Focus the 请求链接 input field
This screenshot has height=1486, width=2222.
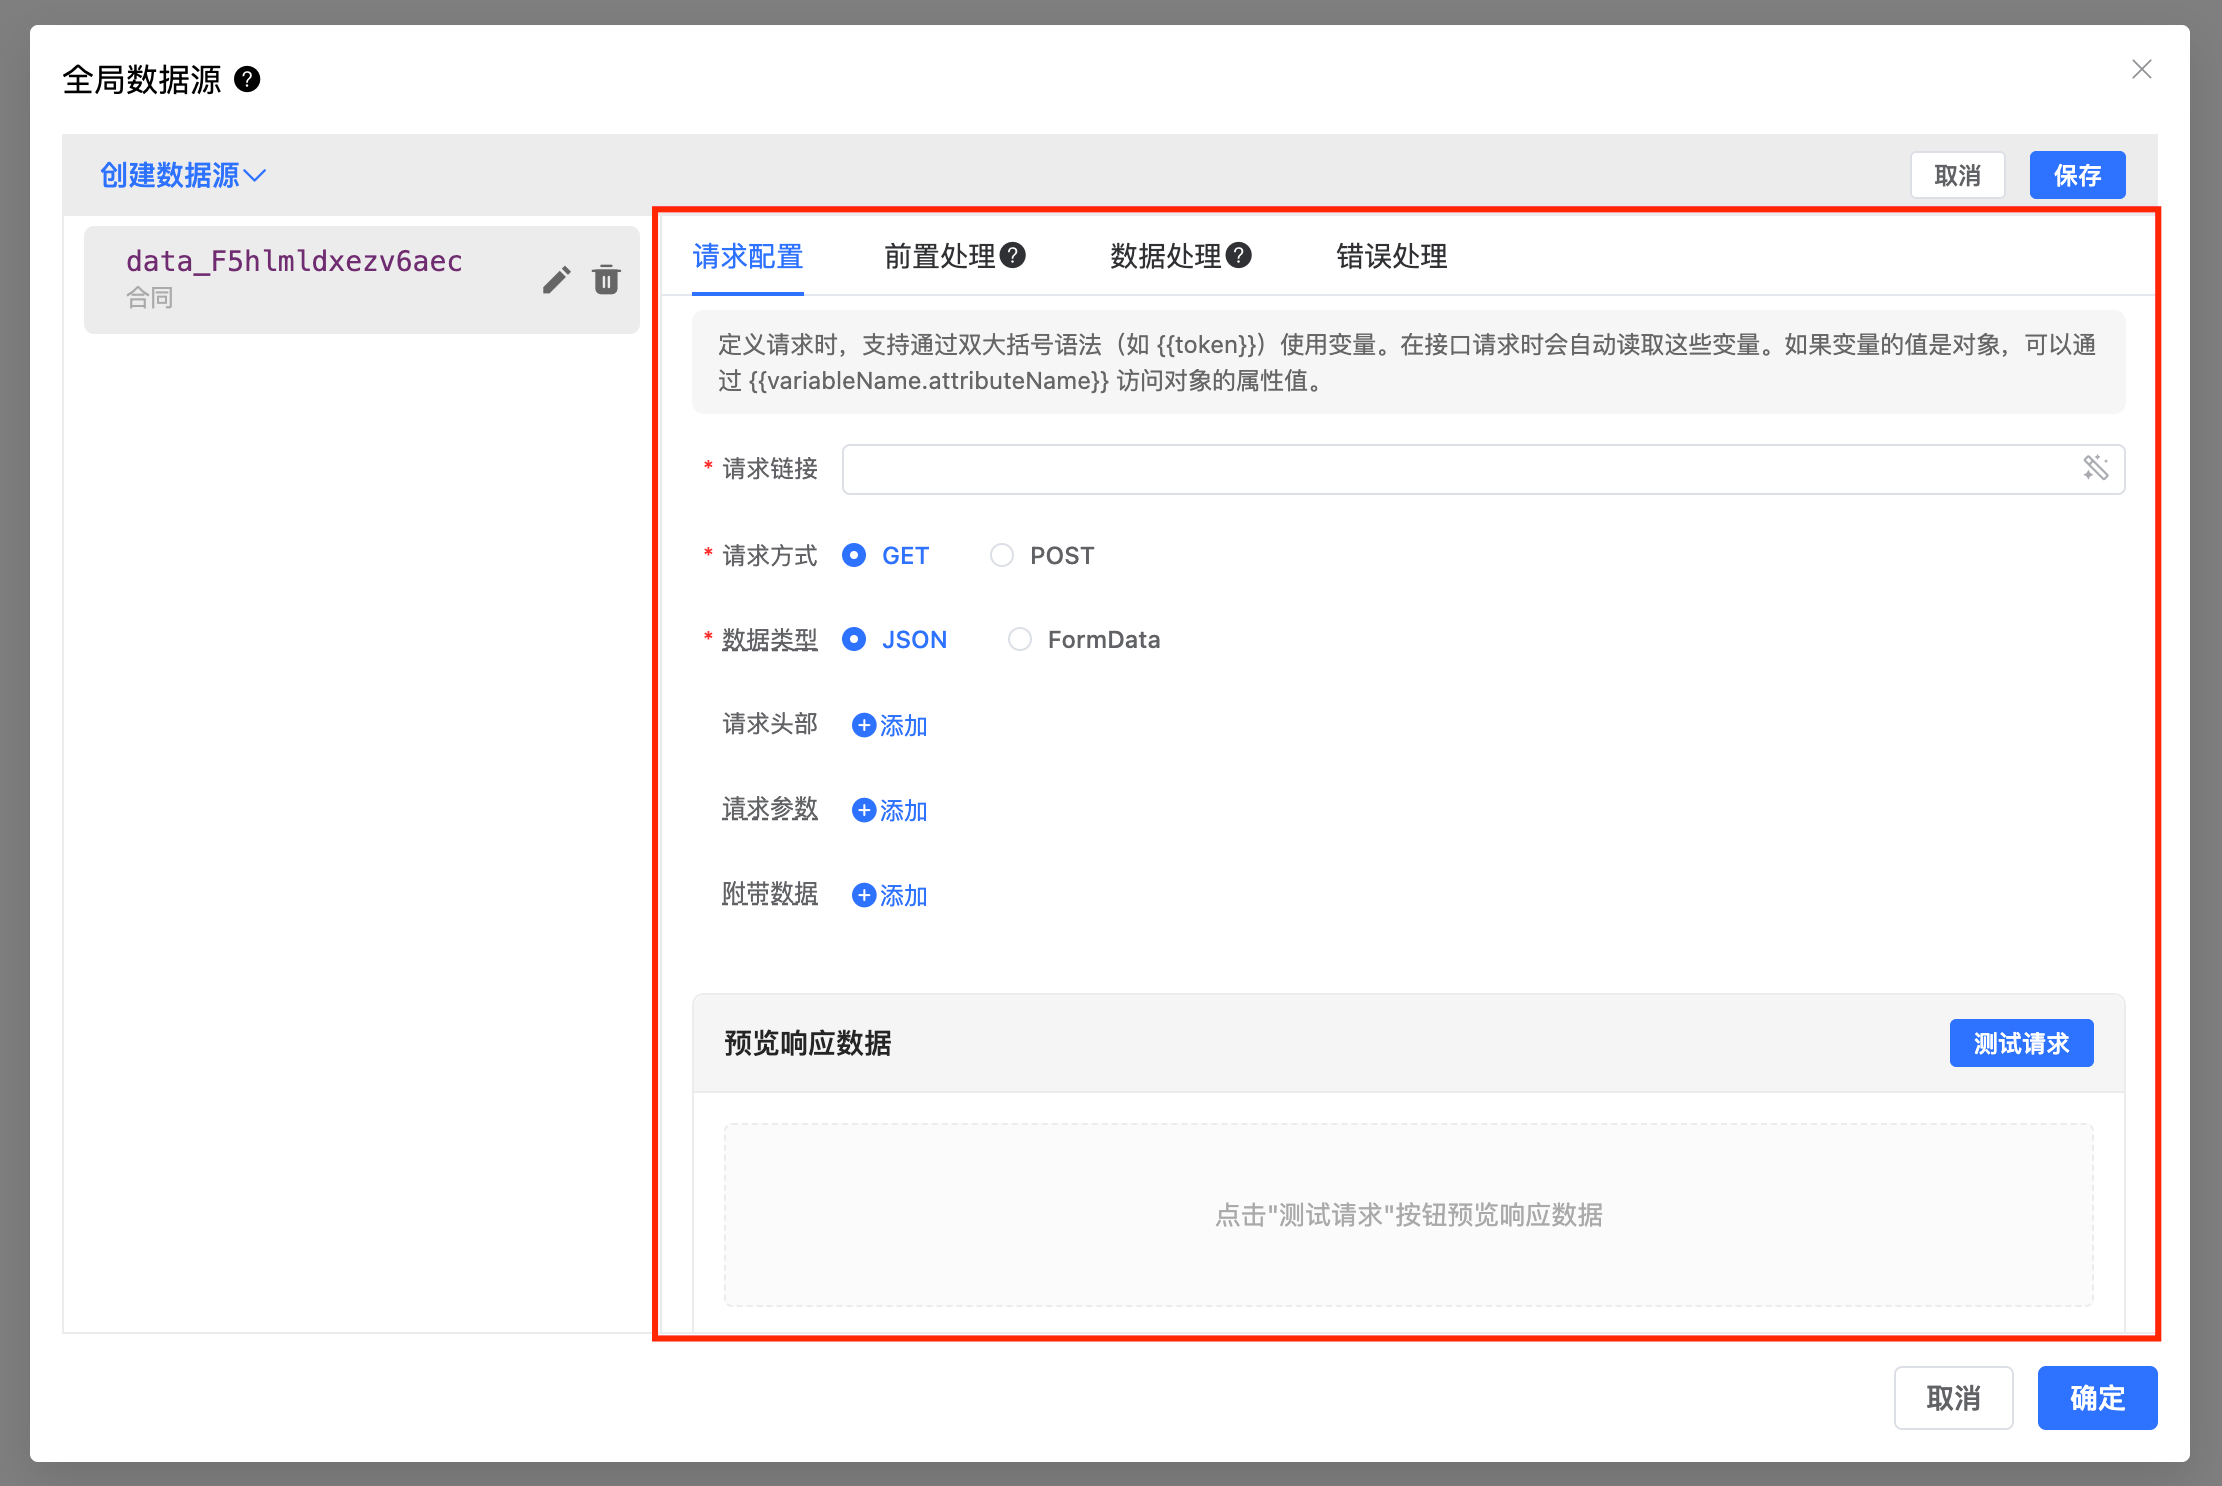point(1460,469)
